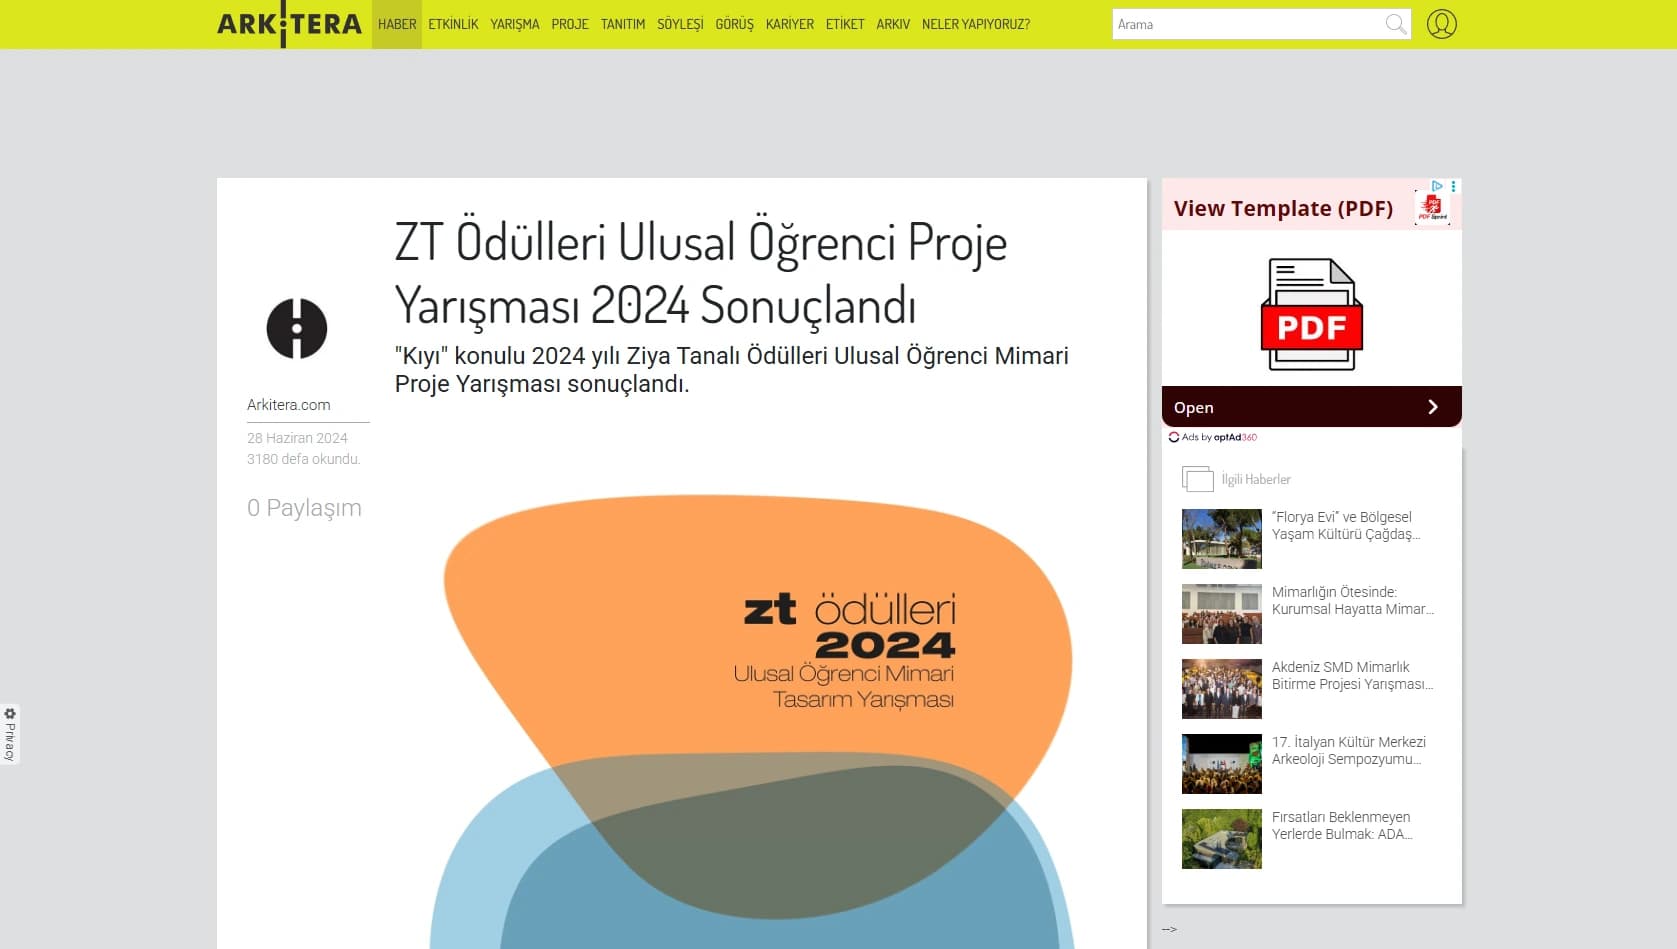Viewport: 1677px width, 949px height.
Task: Open İtalyan Kültür Merkezi article thumbnail
Action: (1222, 764)
